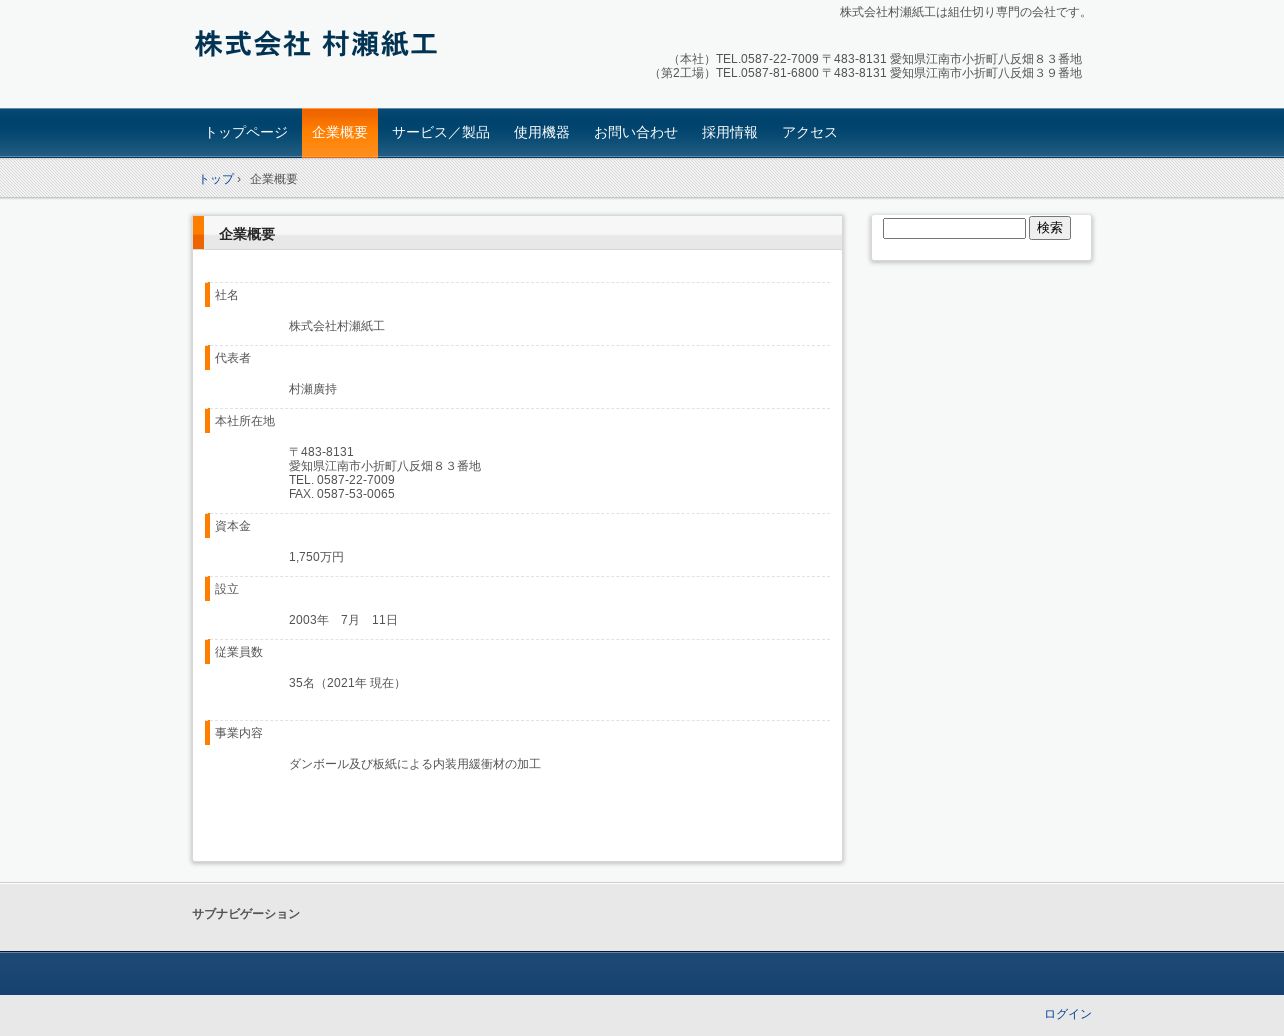Viewport: 1284px width, 1036px height.
Task: Click the サブナビゲーション footer heading
Action: pyautogui.click(x=246, y=914)
